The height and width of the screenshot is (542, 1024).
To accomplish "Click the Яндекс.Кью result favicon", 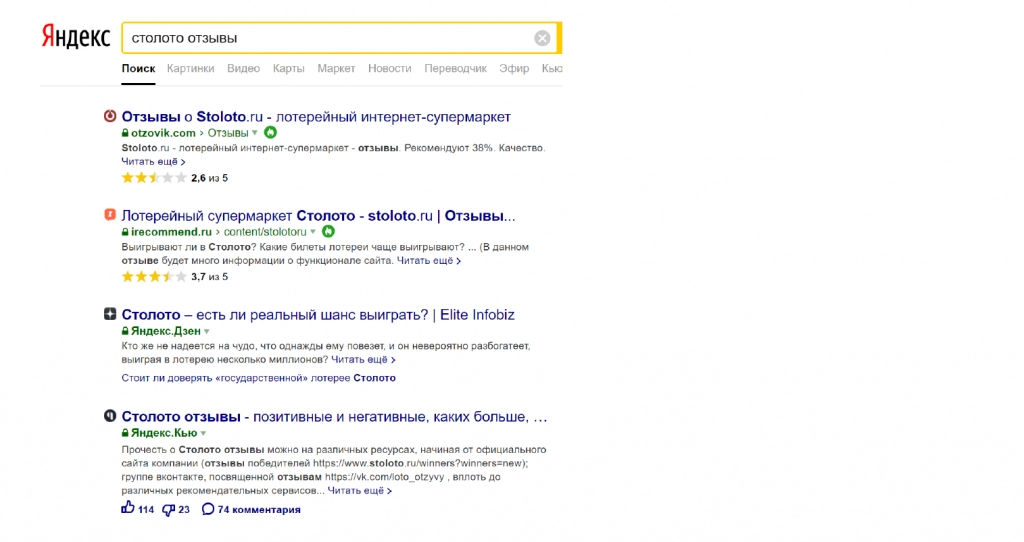I will (110, 416).
